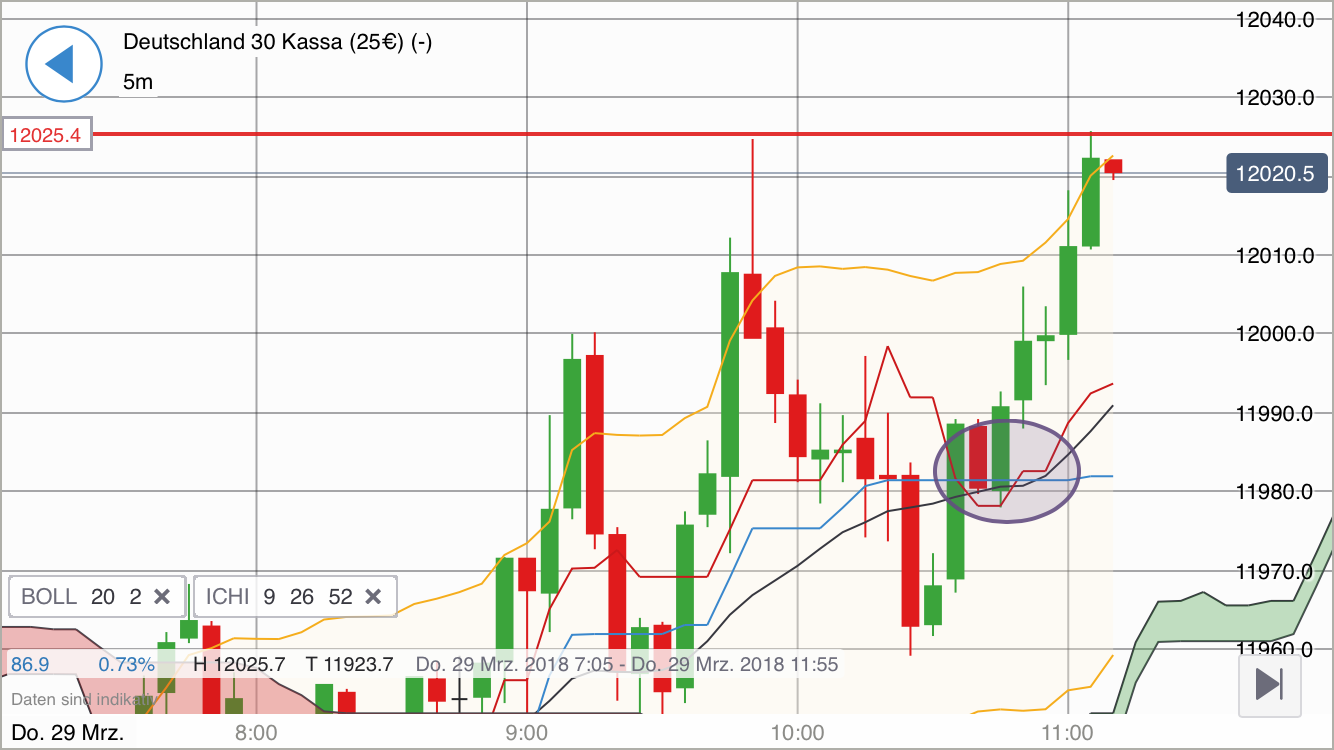Click the high value H 12025.7
Screen dimensions: 1334x750
(x=239, y=663)
